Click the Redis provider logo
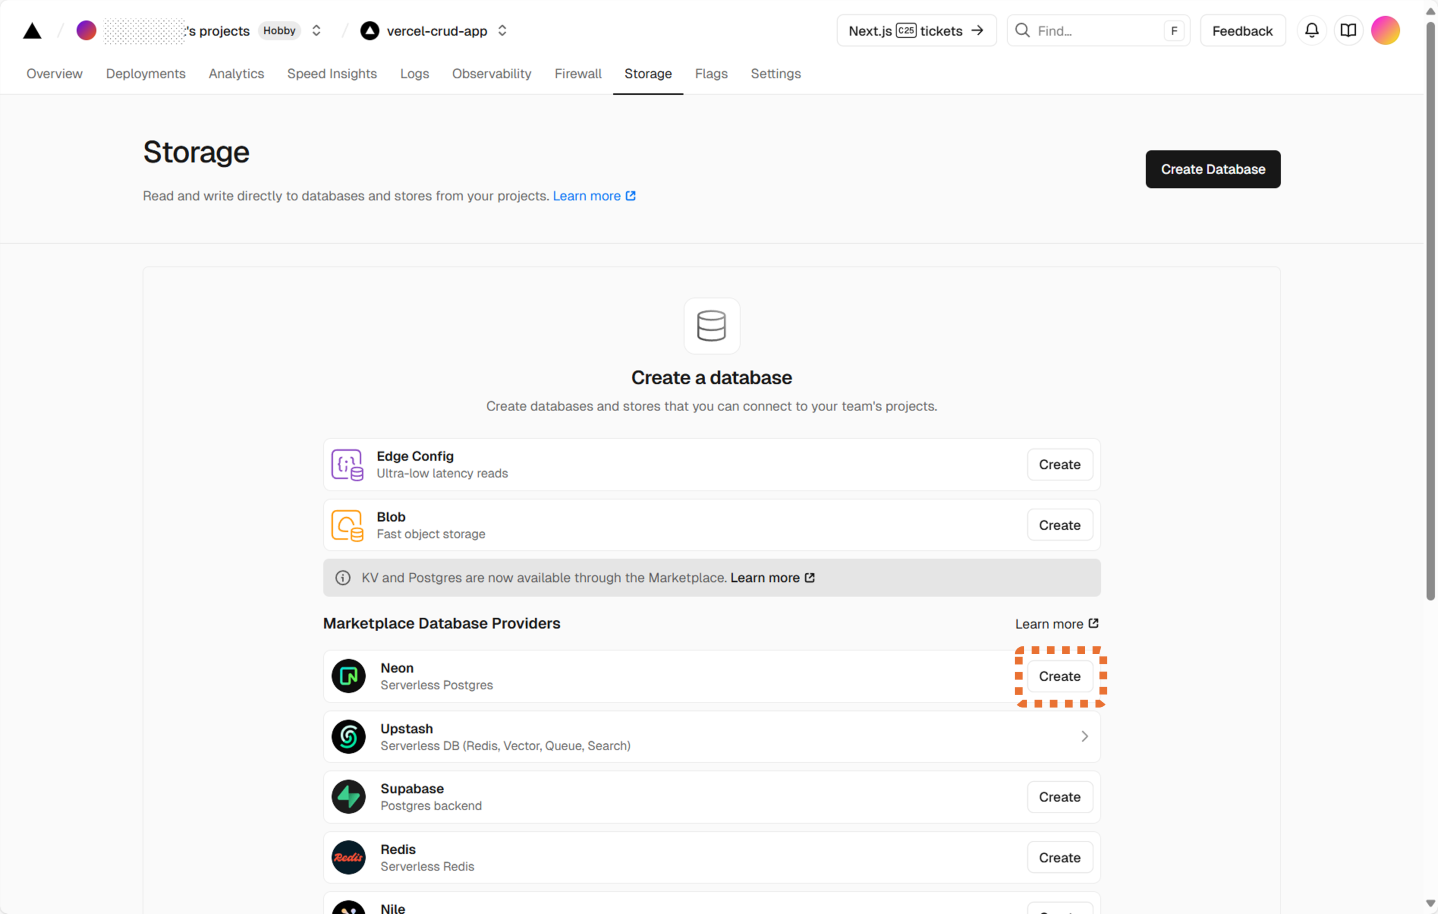1438x914 pixels. [348, 858]
